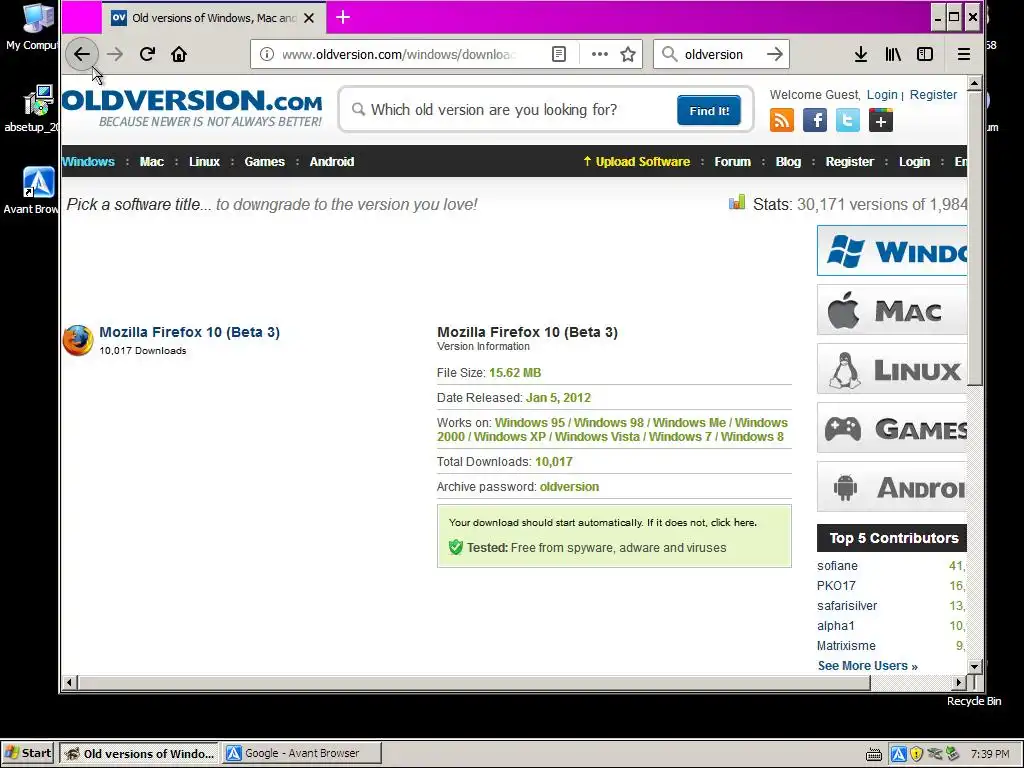
Task: Click the RSS feed icon
Action: tap(782, 120)
